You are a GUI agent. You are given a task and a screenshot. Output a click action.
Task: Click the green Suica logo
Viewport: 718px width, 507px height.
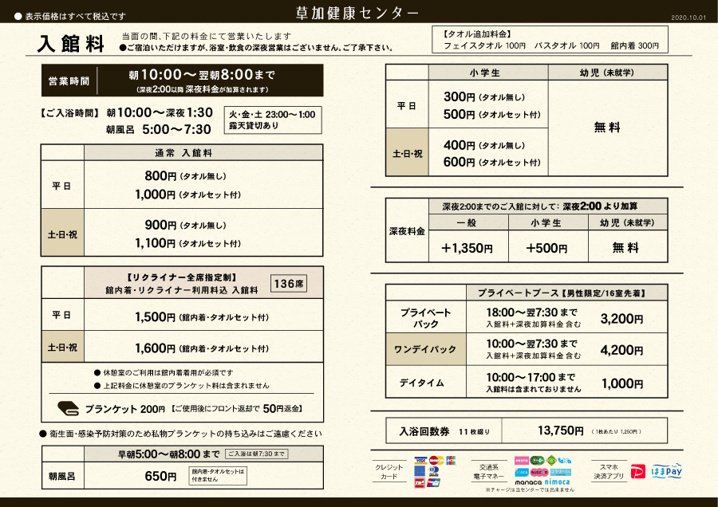pyautogui.click(x=537, y=460)
